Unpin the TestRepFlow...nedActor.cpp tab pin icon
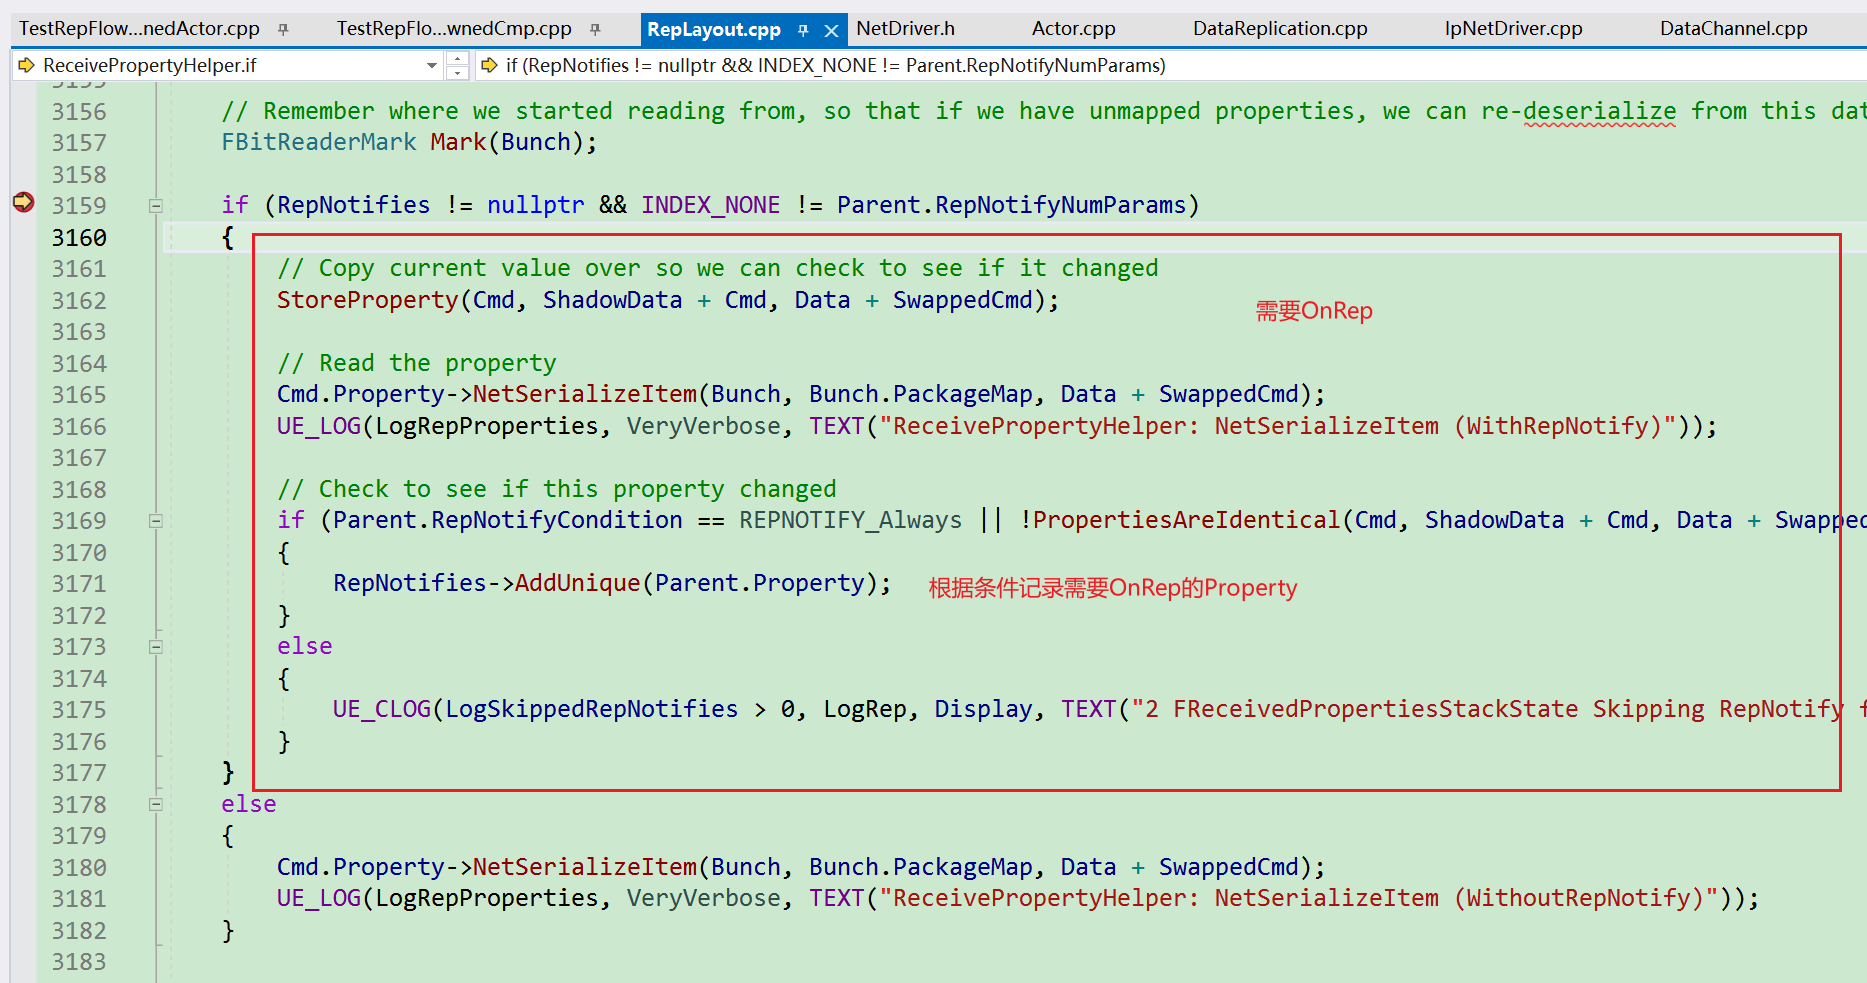The image size is (1867, 983). (283, 30)
